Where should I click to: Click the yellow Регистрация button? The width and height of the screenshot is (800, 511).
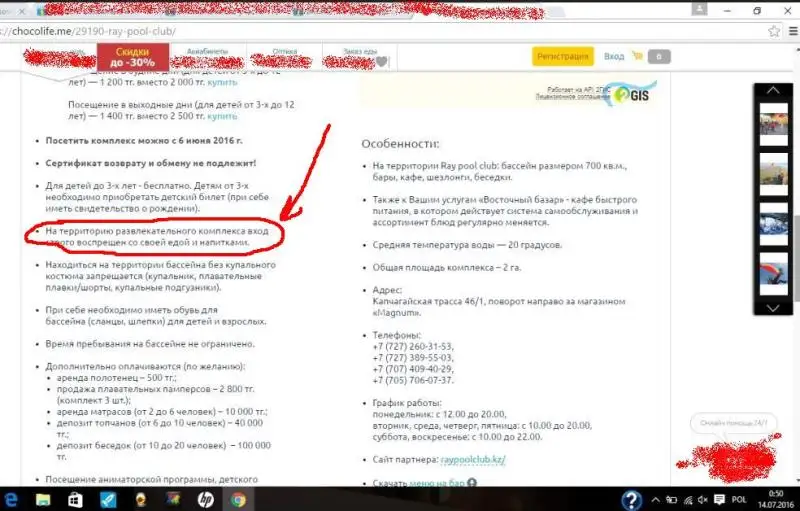pyautogui.click(x=563, y=56)
